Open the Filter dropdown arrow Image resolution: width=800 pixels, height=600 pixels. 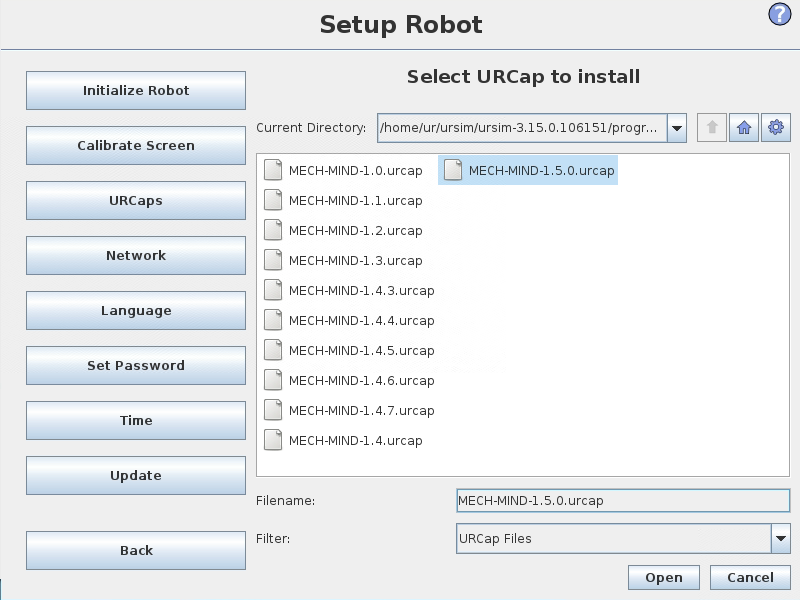coord(780,539)
